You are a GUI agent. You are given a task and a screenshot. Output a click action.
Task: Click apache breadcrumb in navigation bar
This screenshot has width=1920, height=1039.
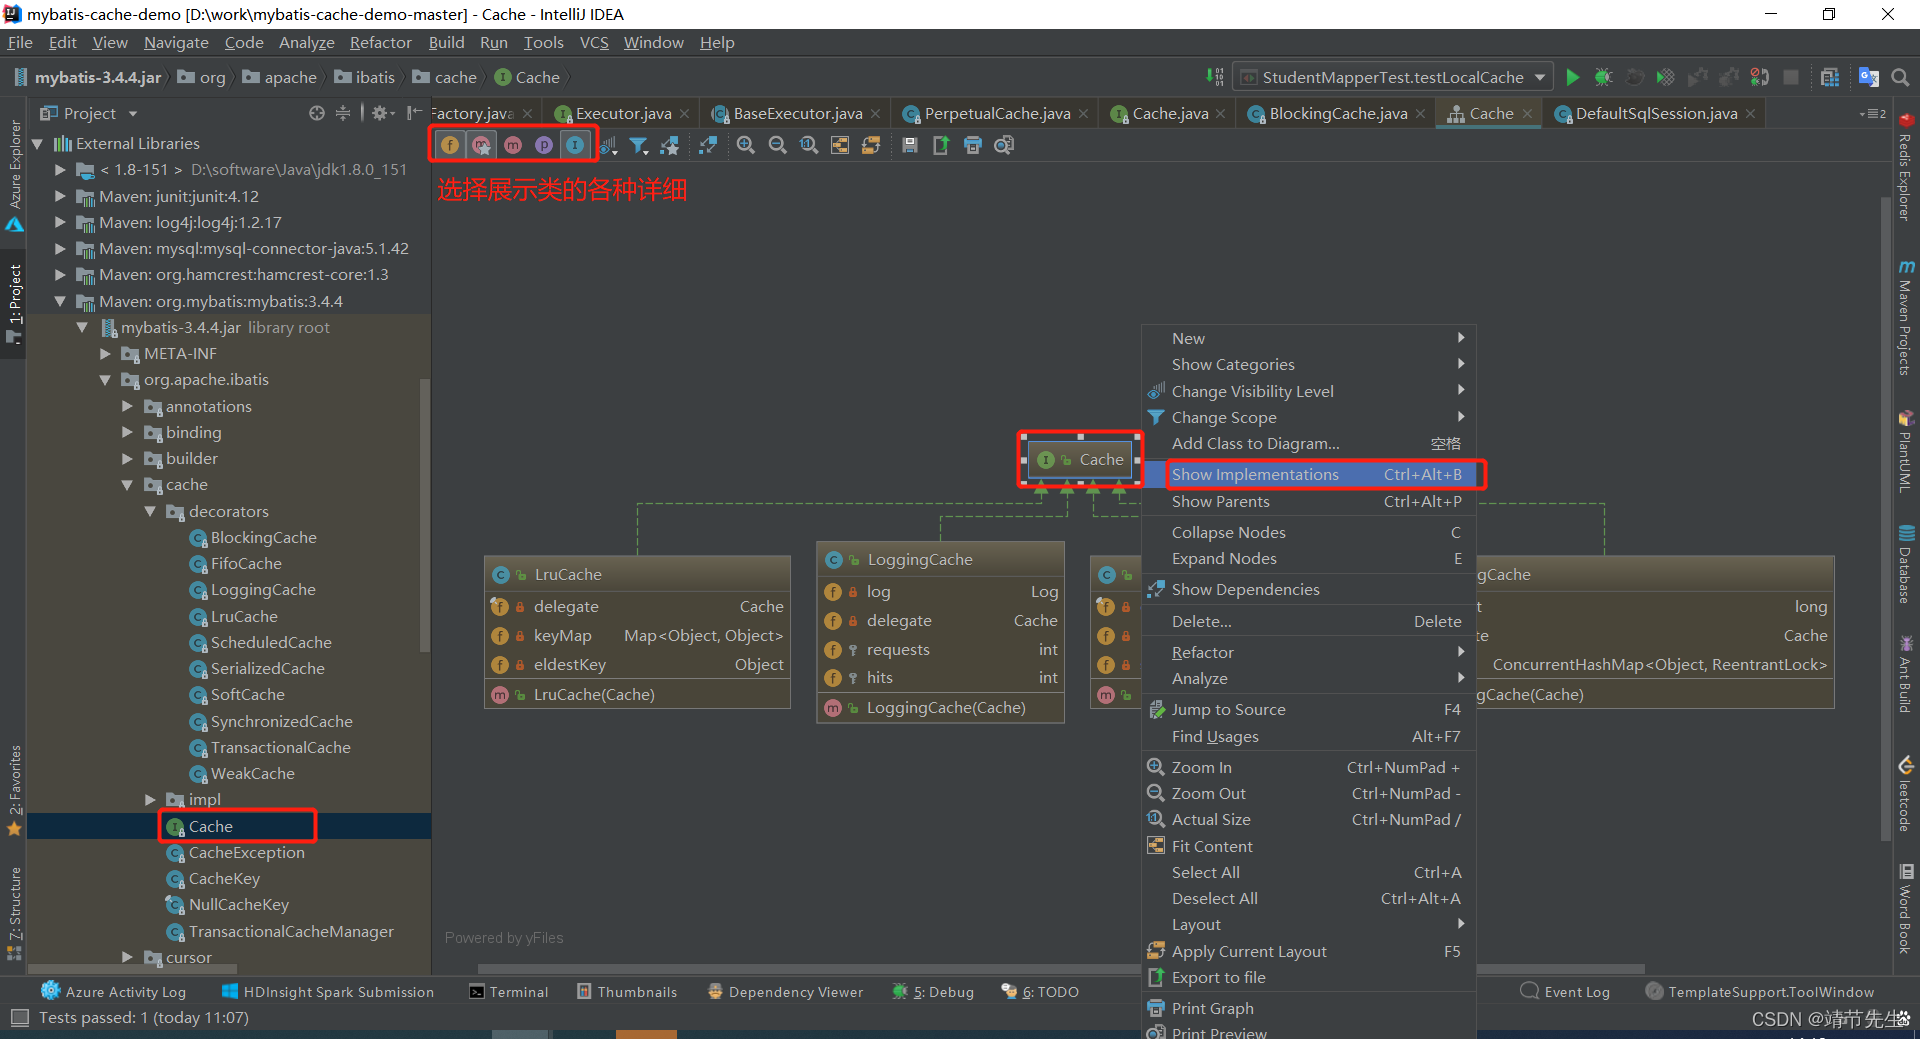pos(280,77)
